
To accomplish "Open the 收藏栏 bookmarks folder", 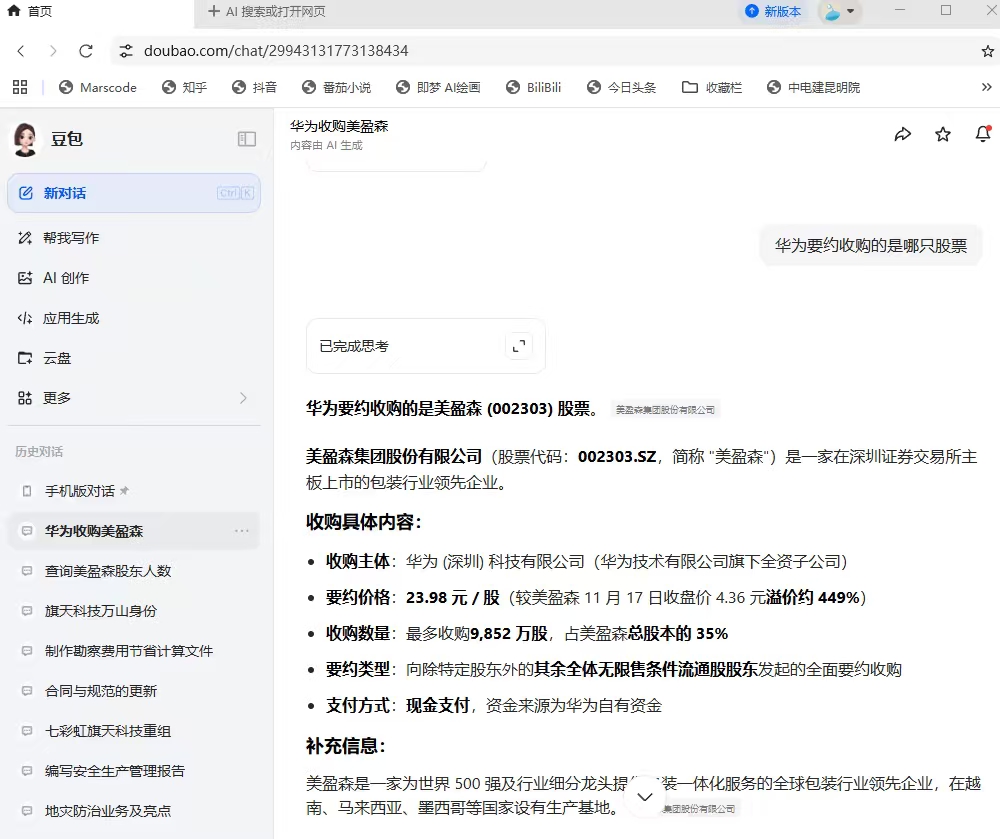I will [713, 87].
